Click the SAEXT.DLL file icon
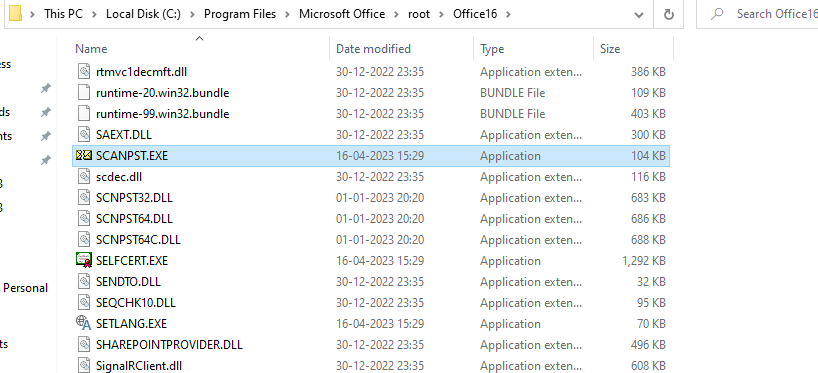The width and height of the screenshot is (818, 373). tap(84, 135)
